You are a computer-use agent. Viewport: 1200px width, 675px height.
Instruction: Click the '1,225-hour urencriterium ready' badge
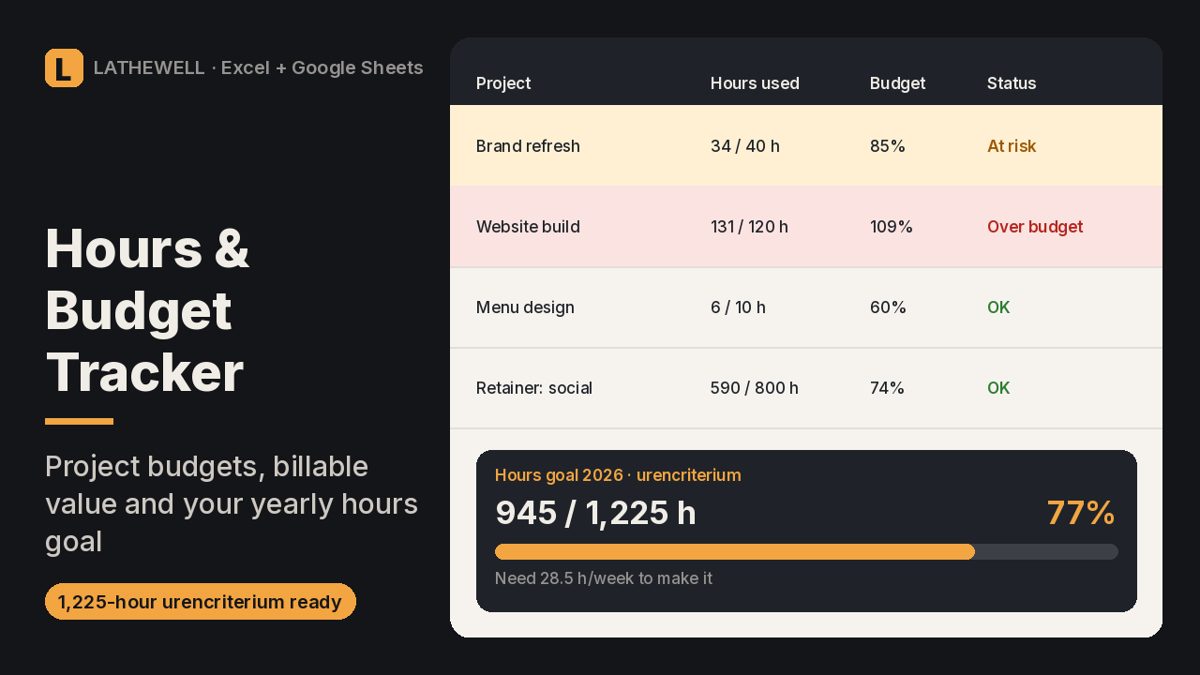[x=200, y=602]
